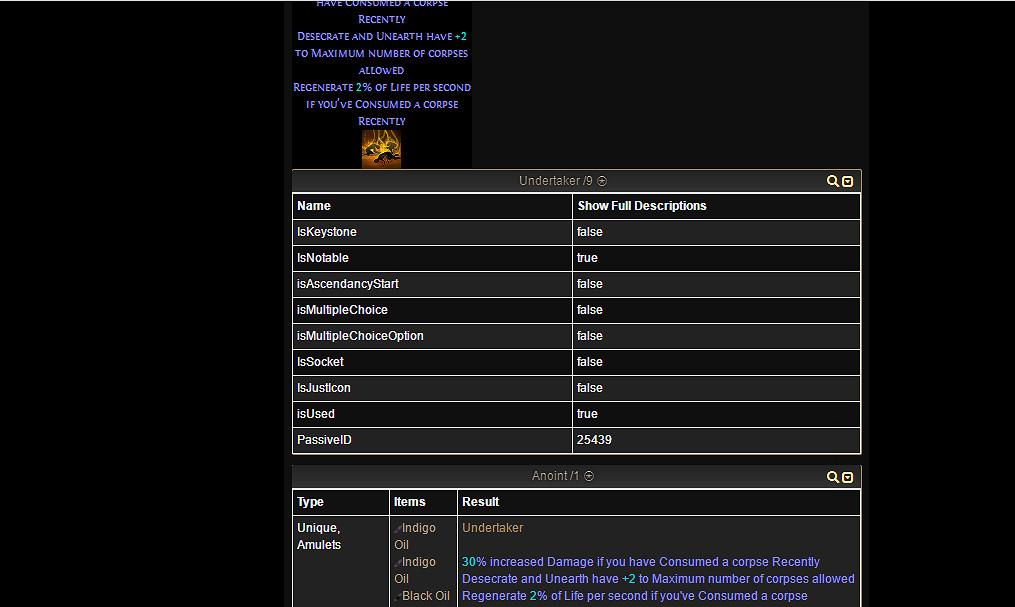
Task: Open the Anoint table dropdown arrow
Action: tap(848, 477)
